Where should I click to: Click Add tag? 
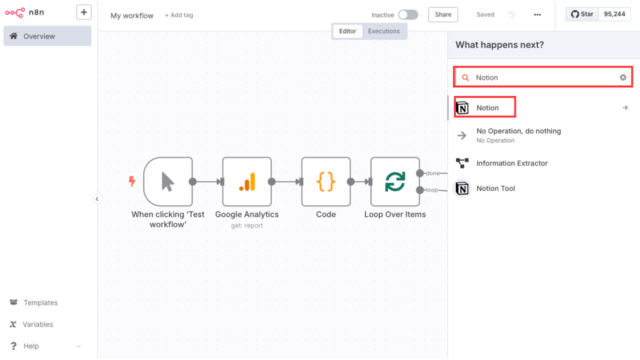[179, 15]
